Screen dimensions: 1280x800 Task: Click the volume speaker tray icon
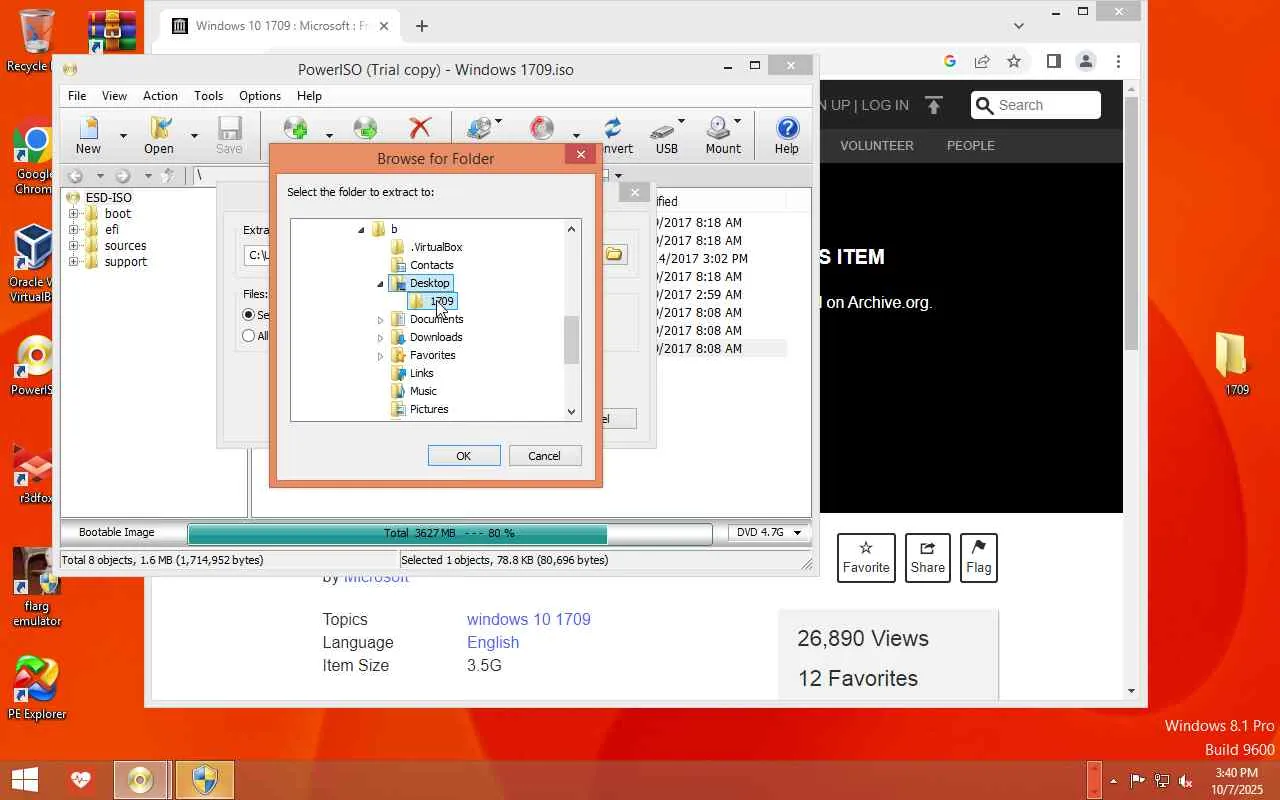point(1186,781)
